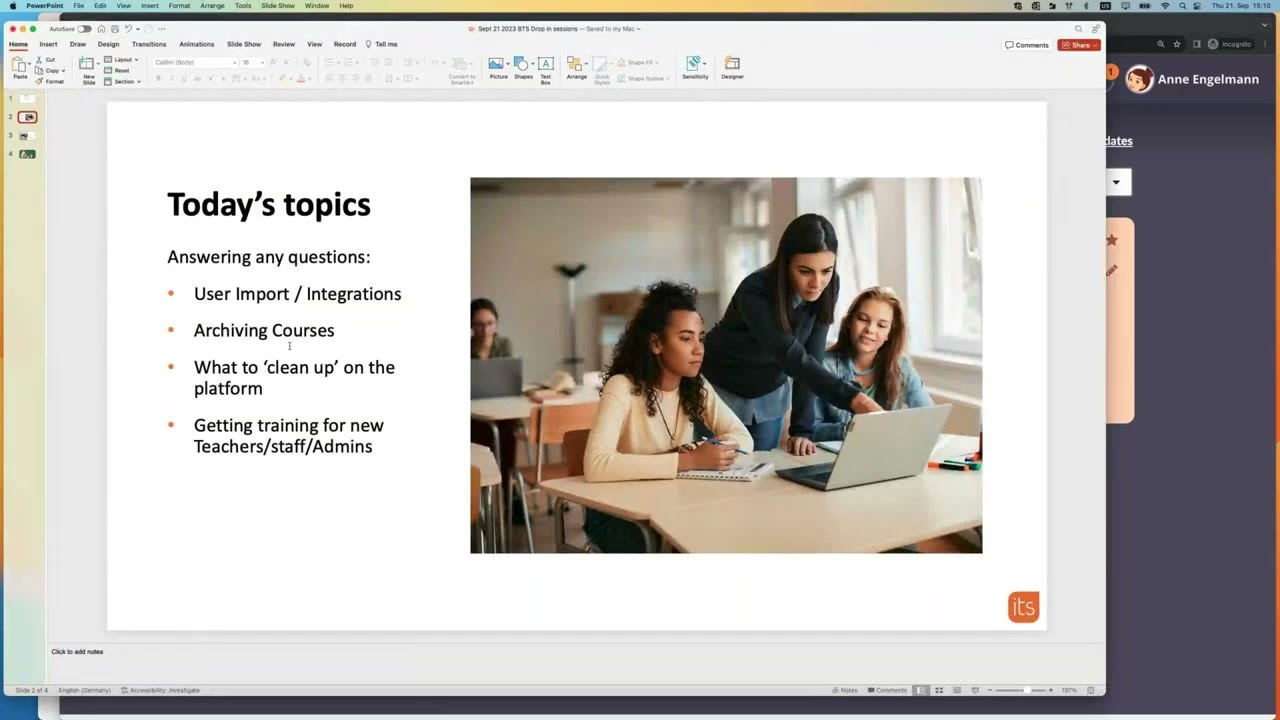Click the Cut scissors icon
Viewport: 1280px width, 720px height.
[38, 60]
